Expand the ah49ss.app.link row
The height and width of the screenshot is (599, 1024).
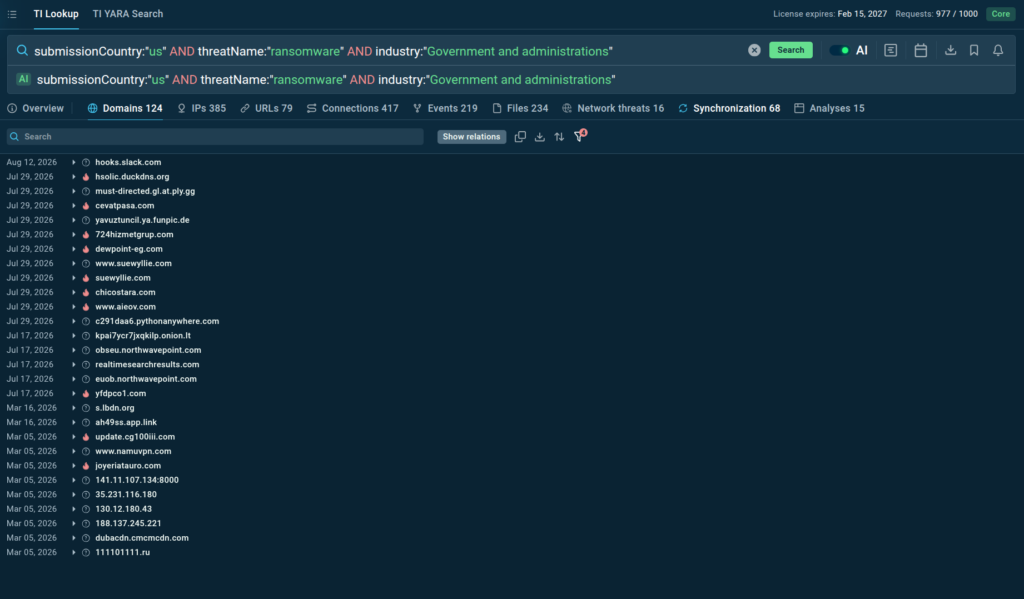tap(73, 422)
